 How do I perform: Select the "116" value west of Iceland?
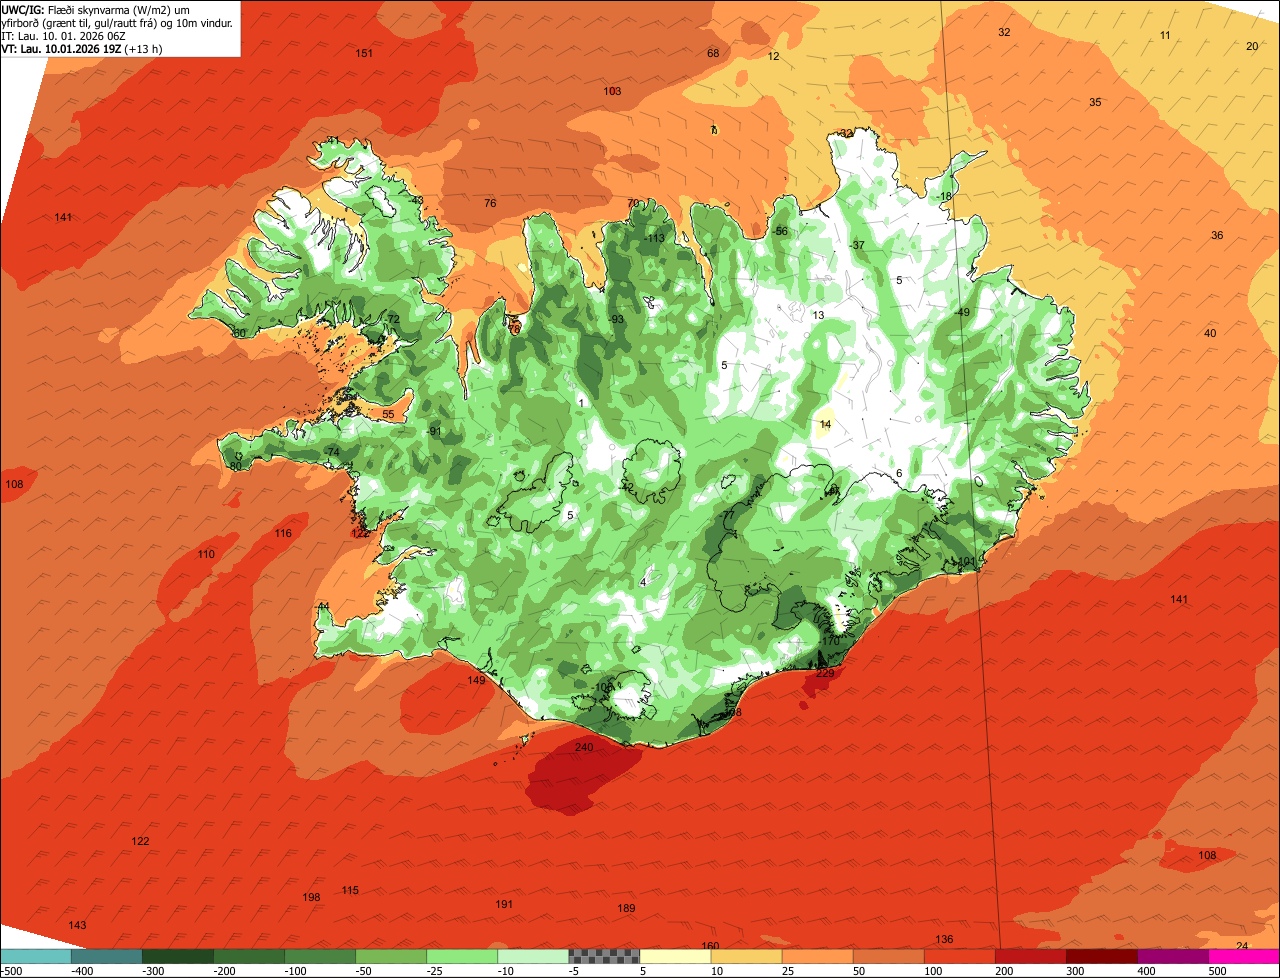click(283, 533)
